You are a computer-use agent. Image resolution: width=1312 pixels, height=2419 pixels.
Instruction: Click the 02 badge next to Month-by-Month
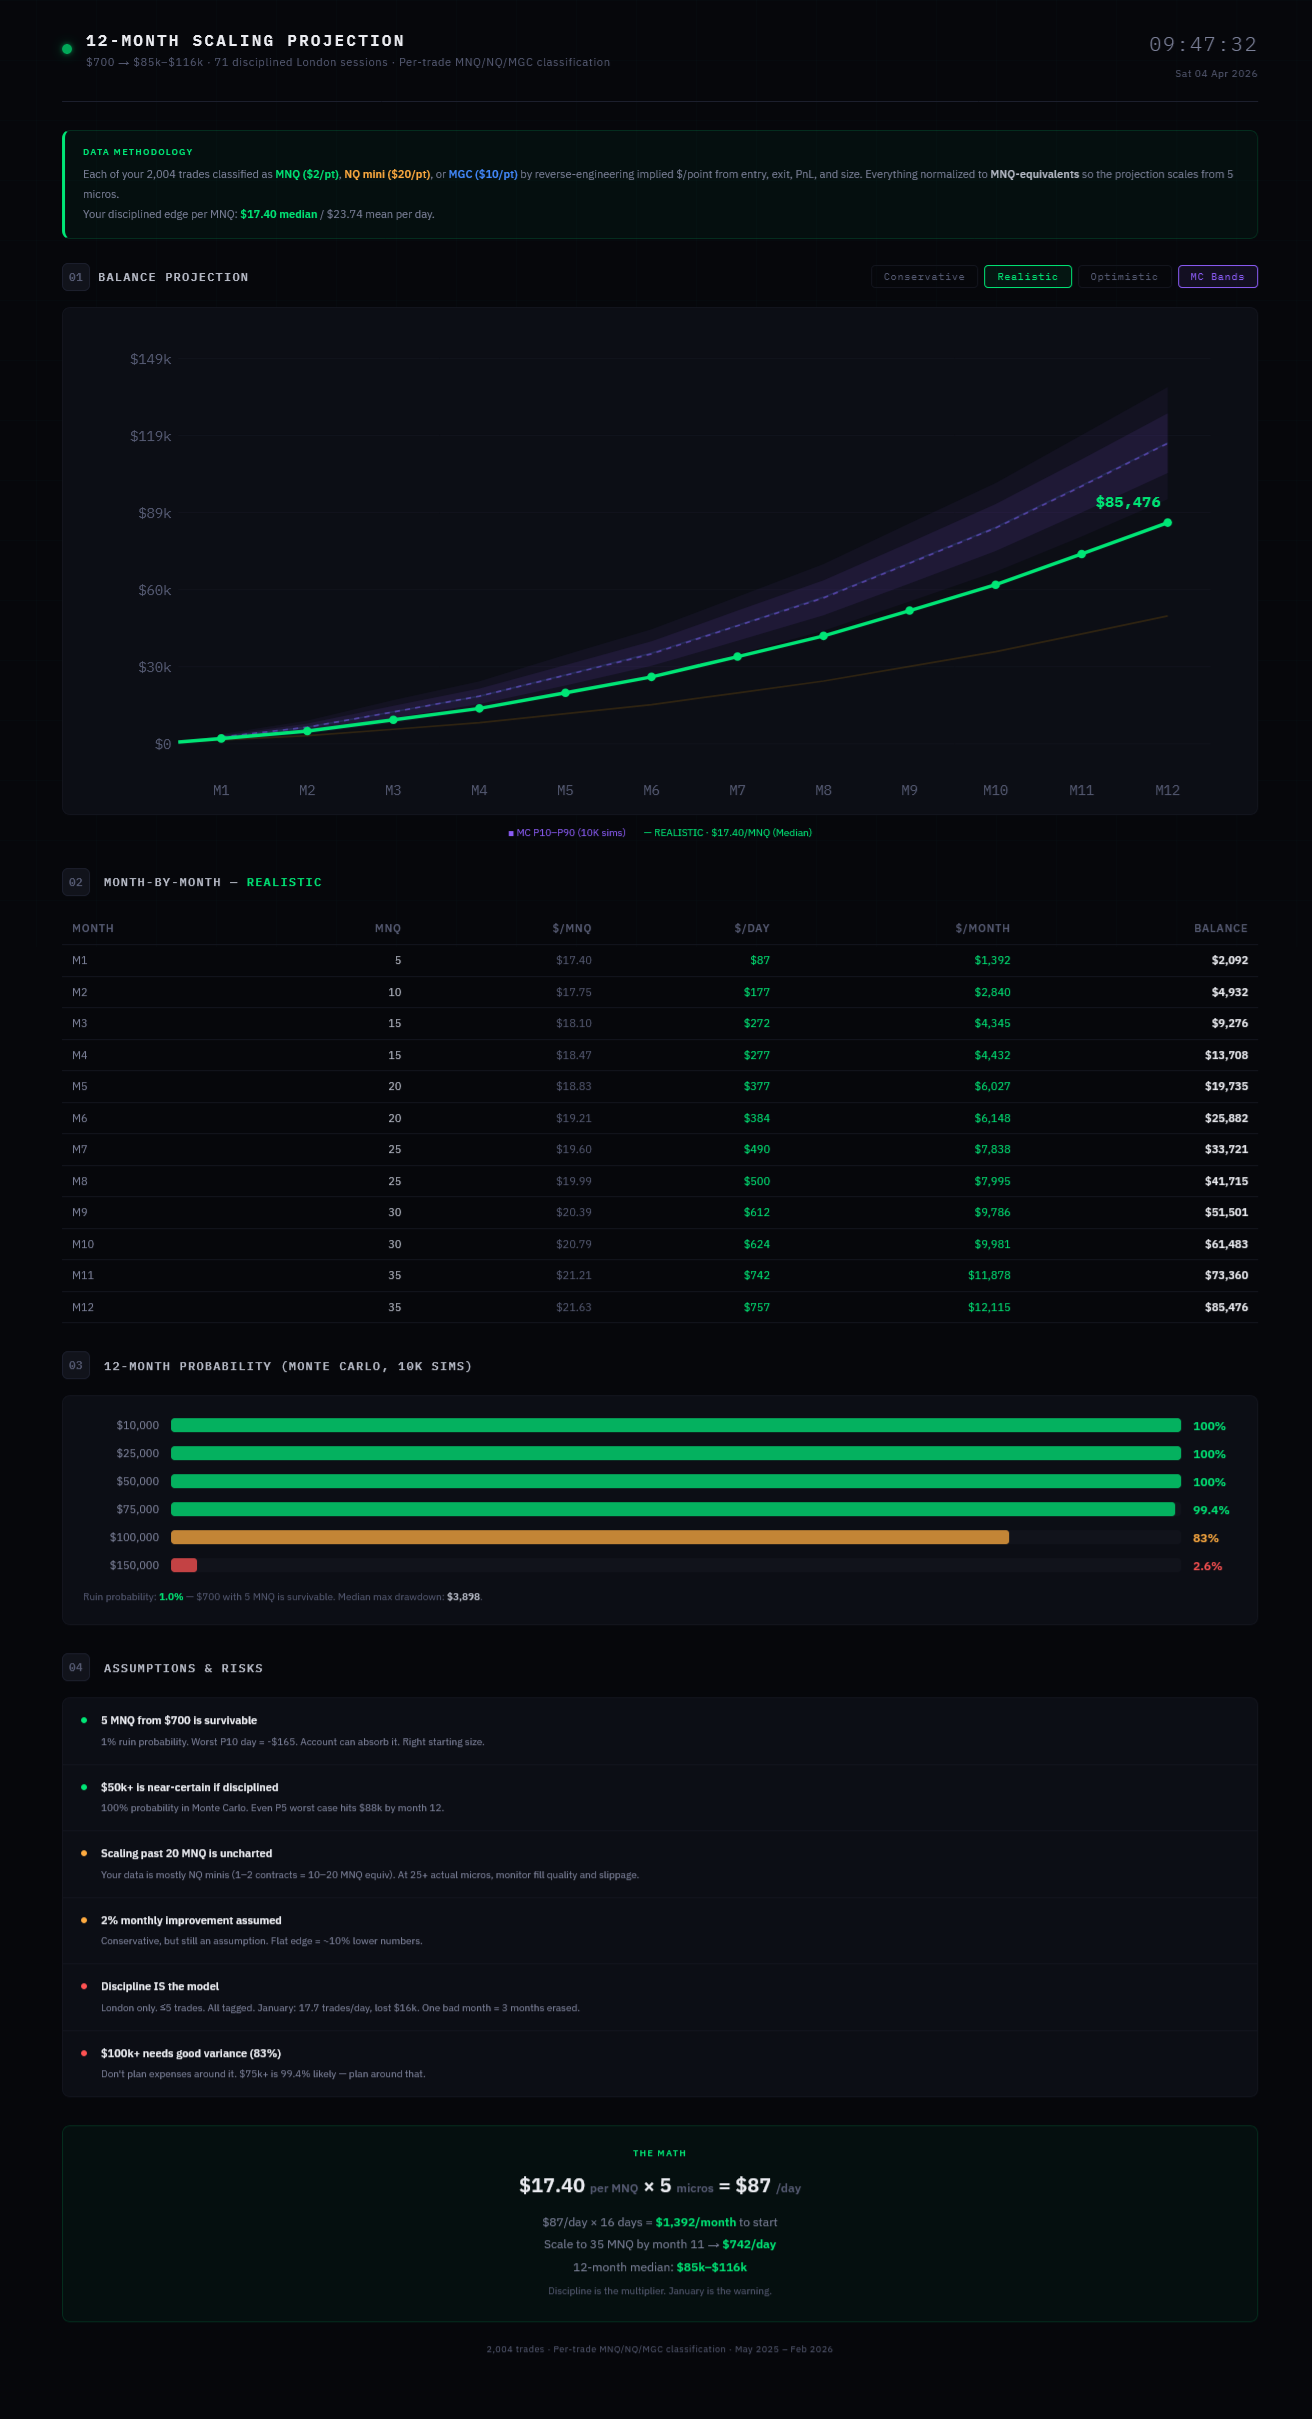[76, 882]
